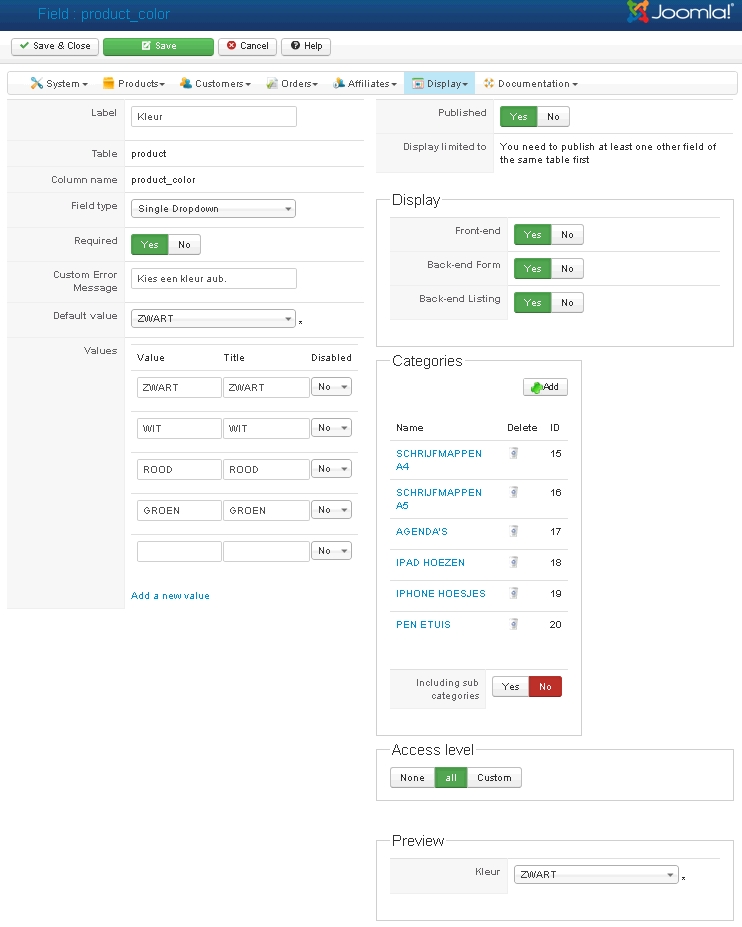Set Required to No

[x=184, y=244]
